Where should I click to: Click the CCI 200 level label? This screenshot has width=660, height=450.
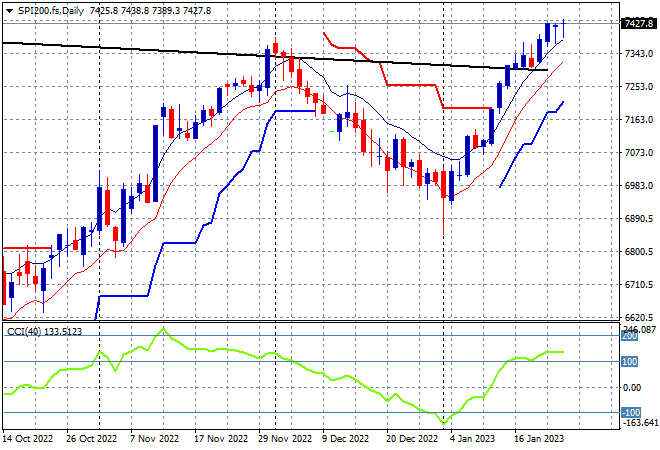click(630, 336)
